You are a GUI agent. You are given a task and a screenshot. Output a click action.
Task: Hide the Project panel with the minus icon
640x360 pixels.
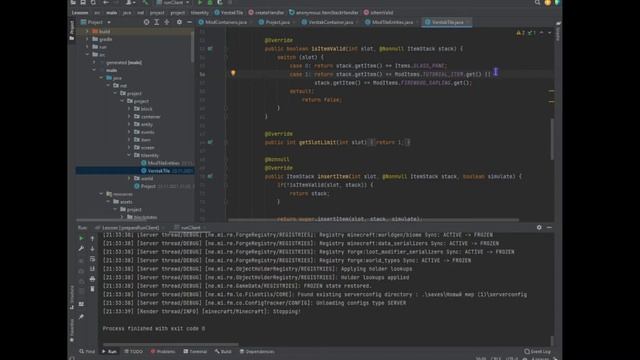189,22
